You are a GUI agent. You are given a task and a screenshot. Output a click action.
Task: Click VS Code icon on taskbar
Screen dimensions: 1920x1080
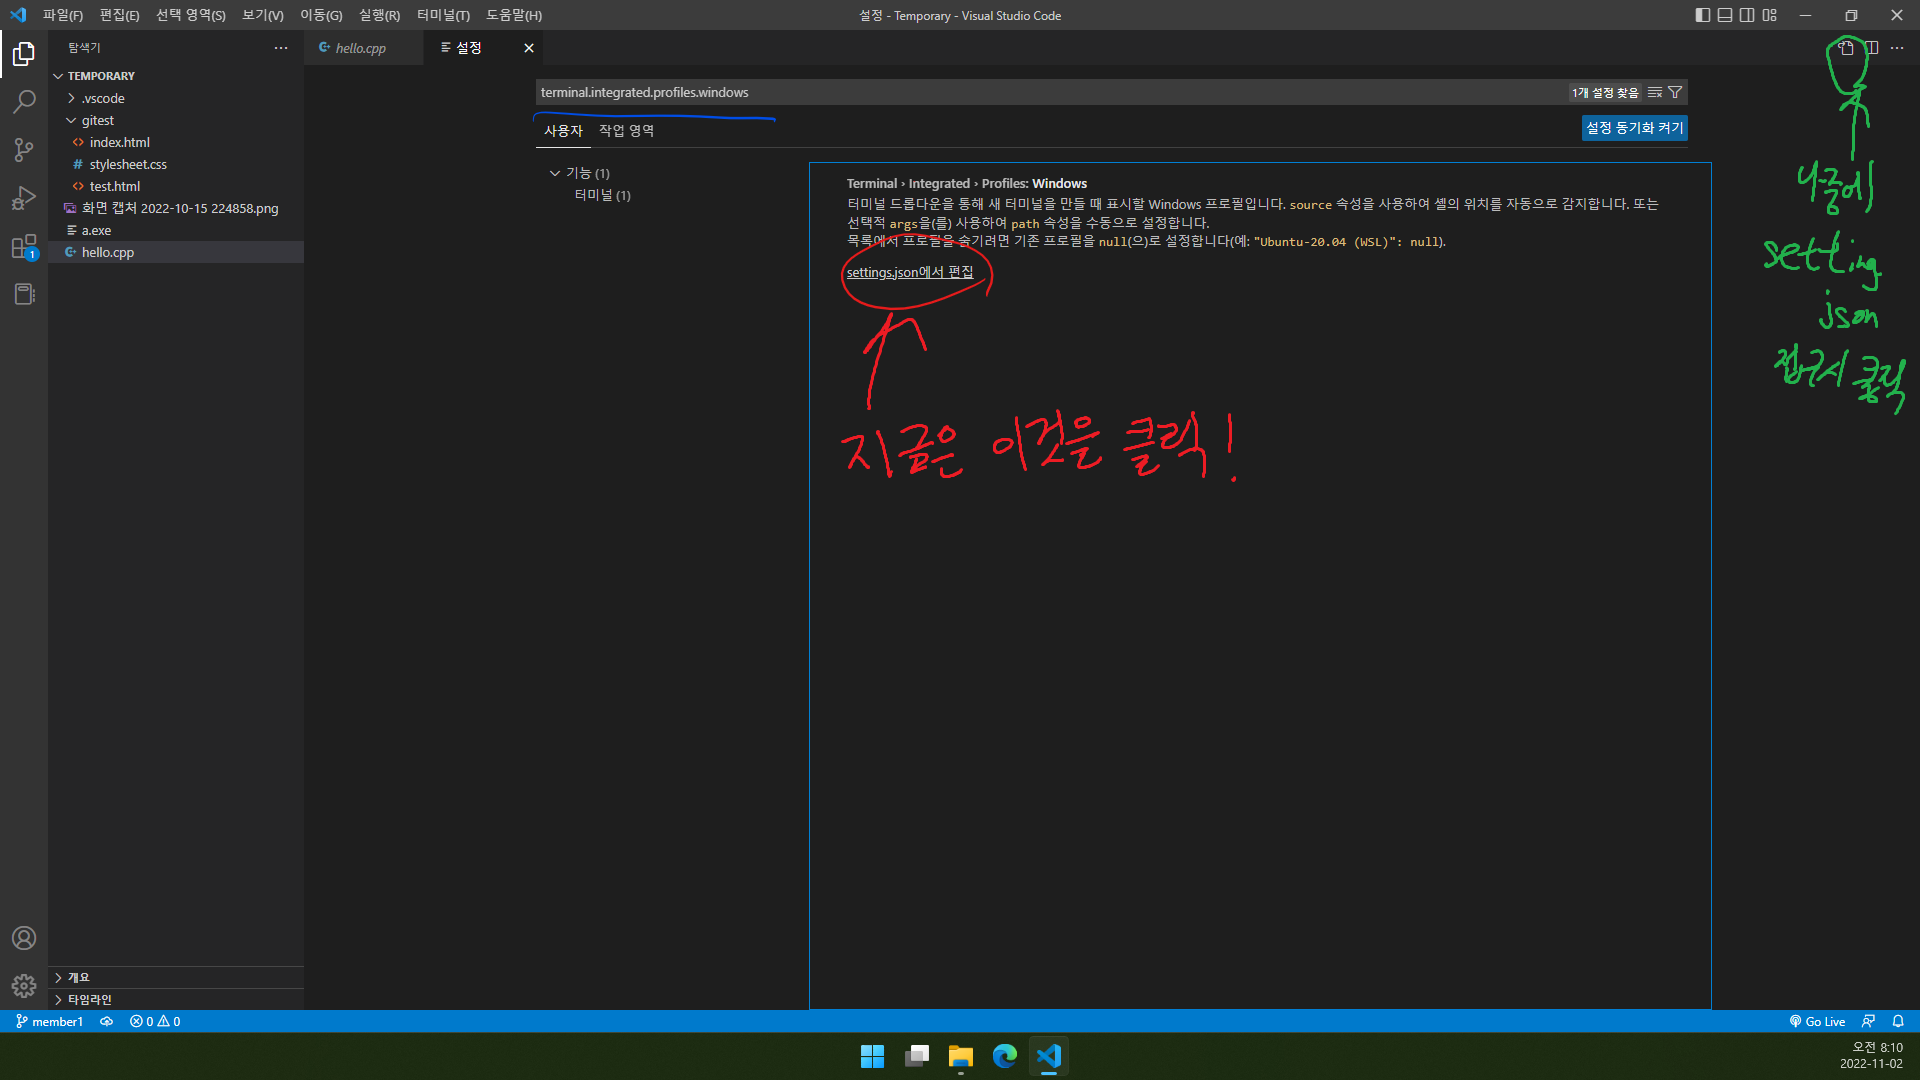(x=1049, y=1056)
